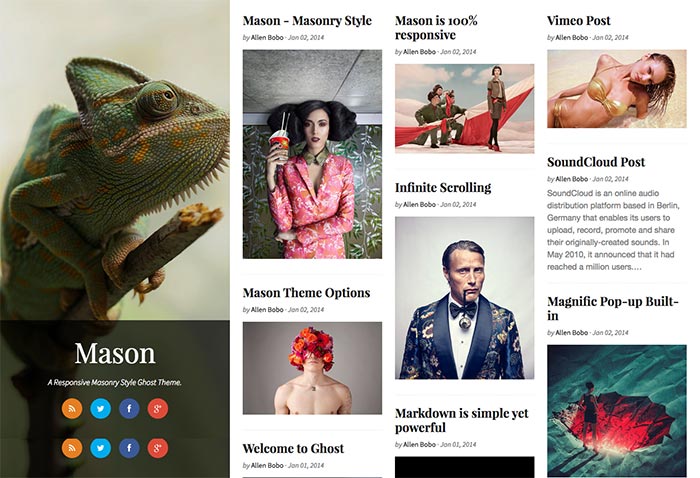
Task: Open 'Magnific Pop-up Built-in' post
Action: click(613, 308)
